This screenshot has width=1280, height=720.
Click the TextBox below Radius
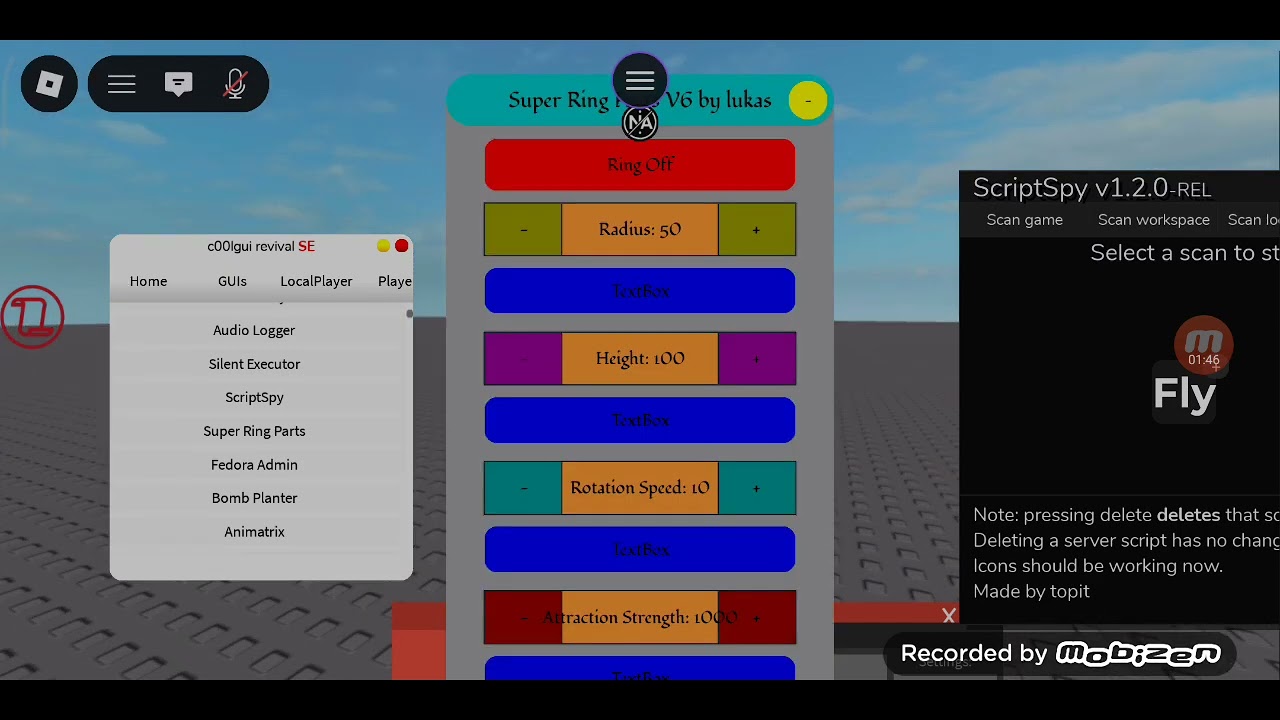click(x=640, y=291)
